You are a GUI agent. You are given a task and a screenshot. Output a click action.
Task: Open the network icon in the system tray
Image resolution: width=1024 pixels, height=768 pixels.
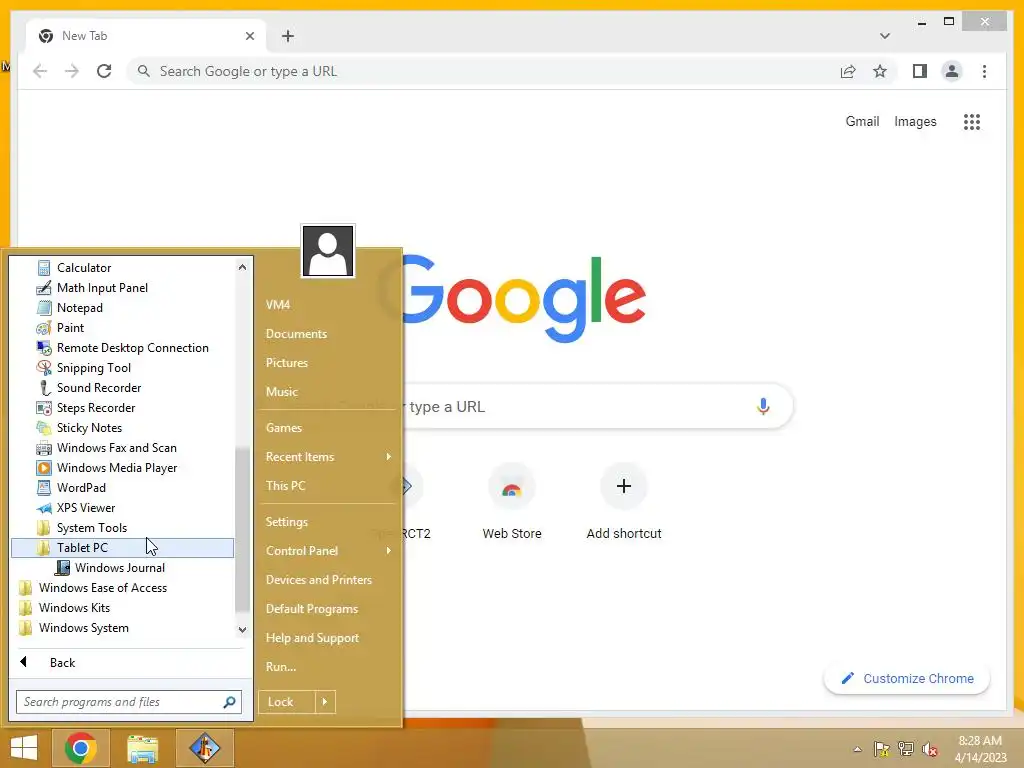(906, 749)
